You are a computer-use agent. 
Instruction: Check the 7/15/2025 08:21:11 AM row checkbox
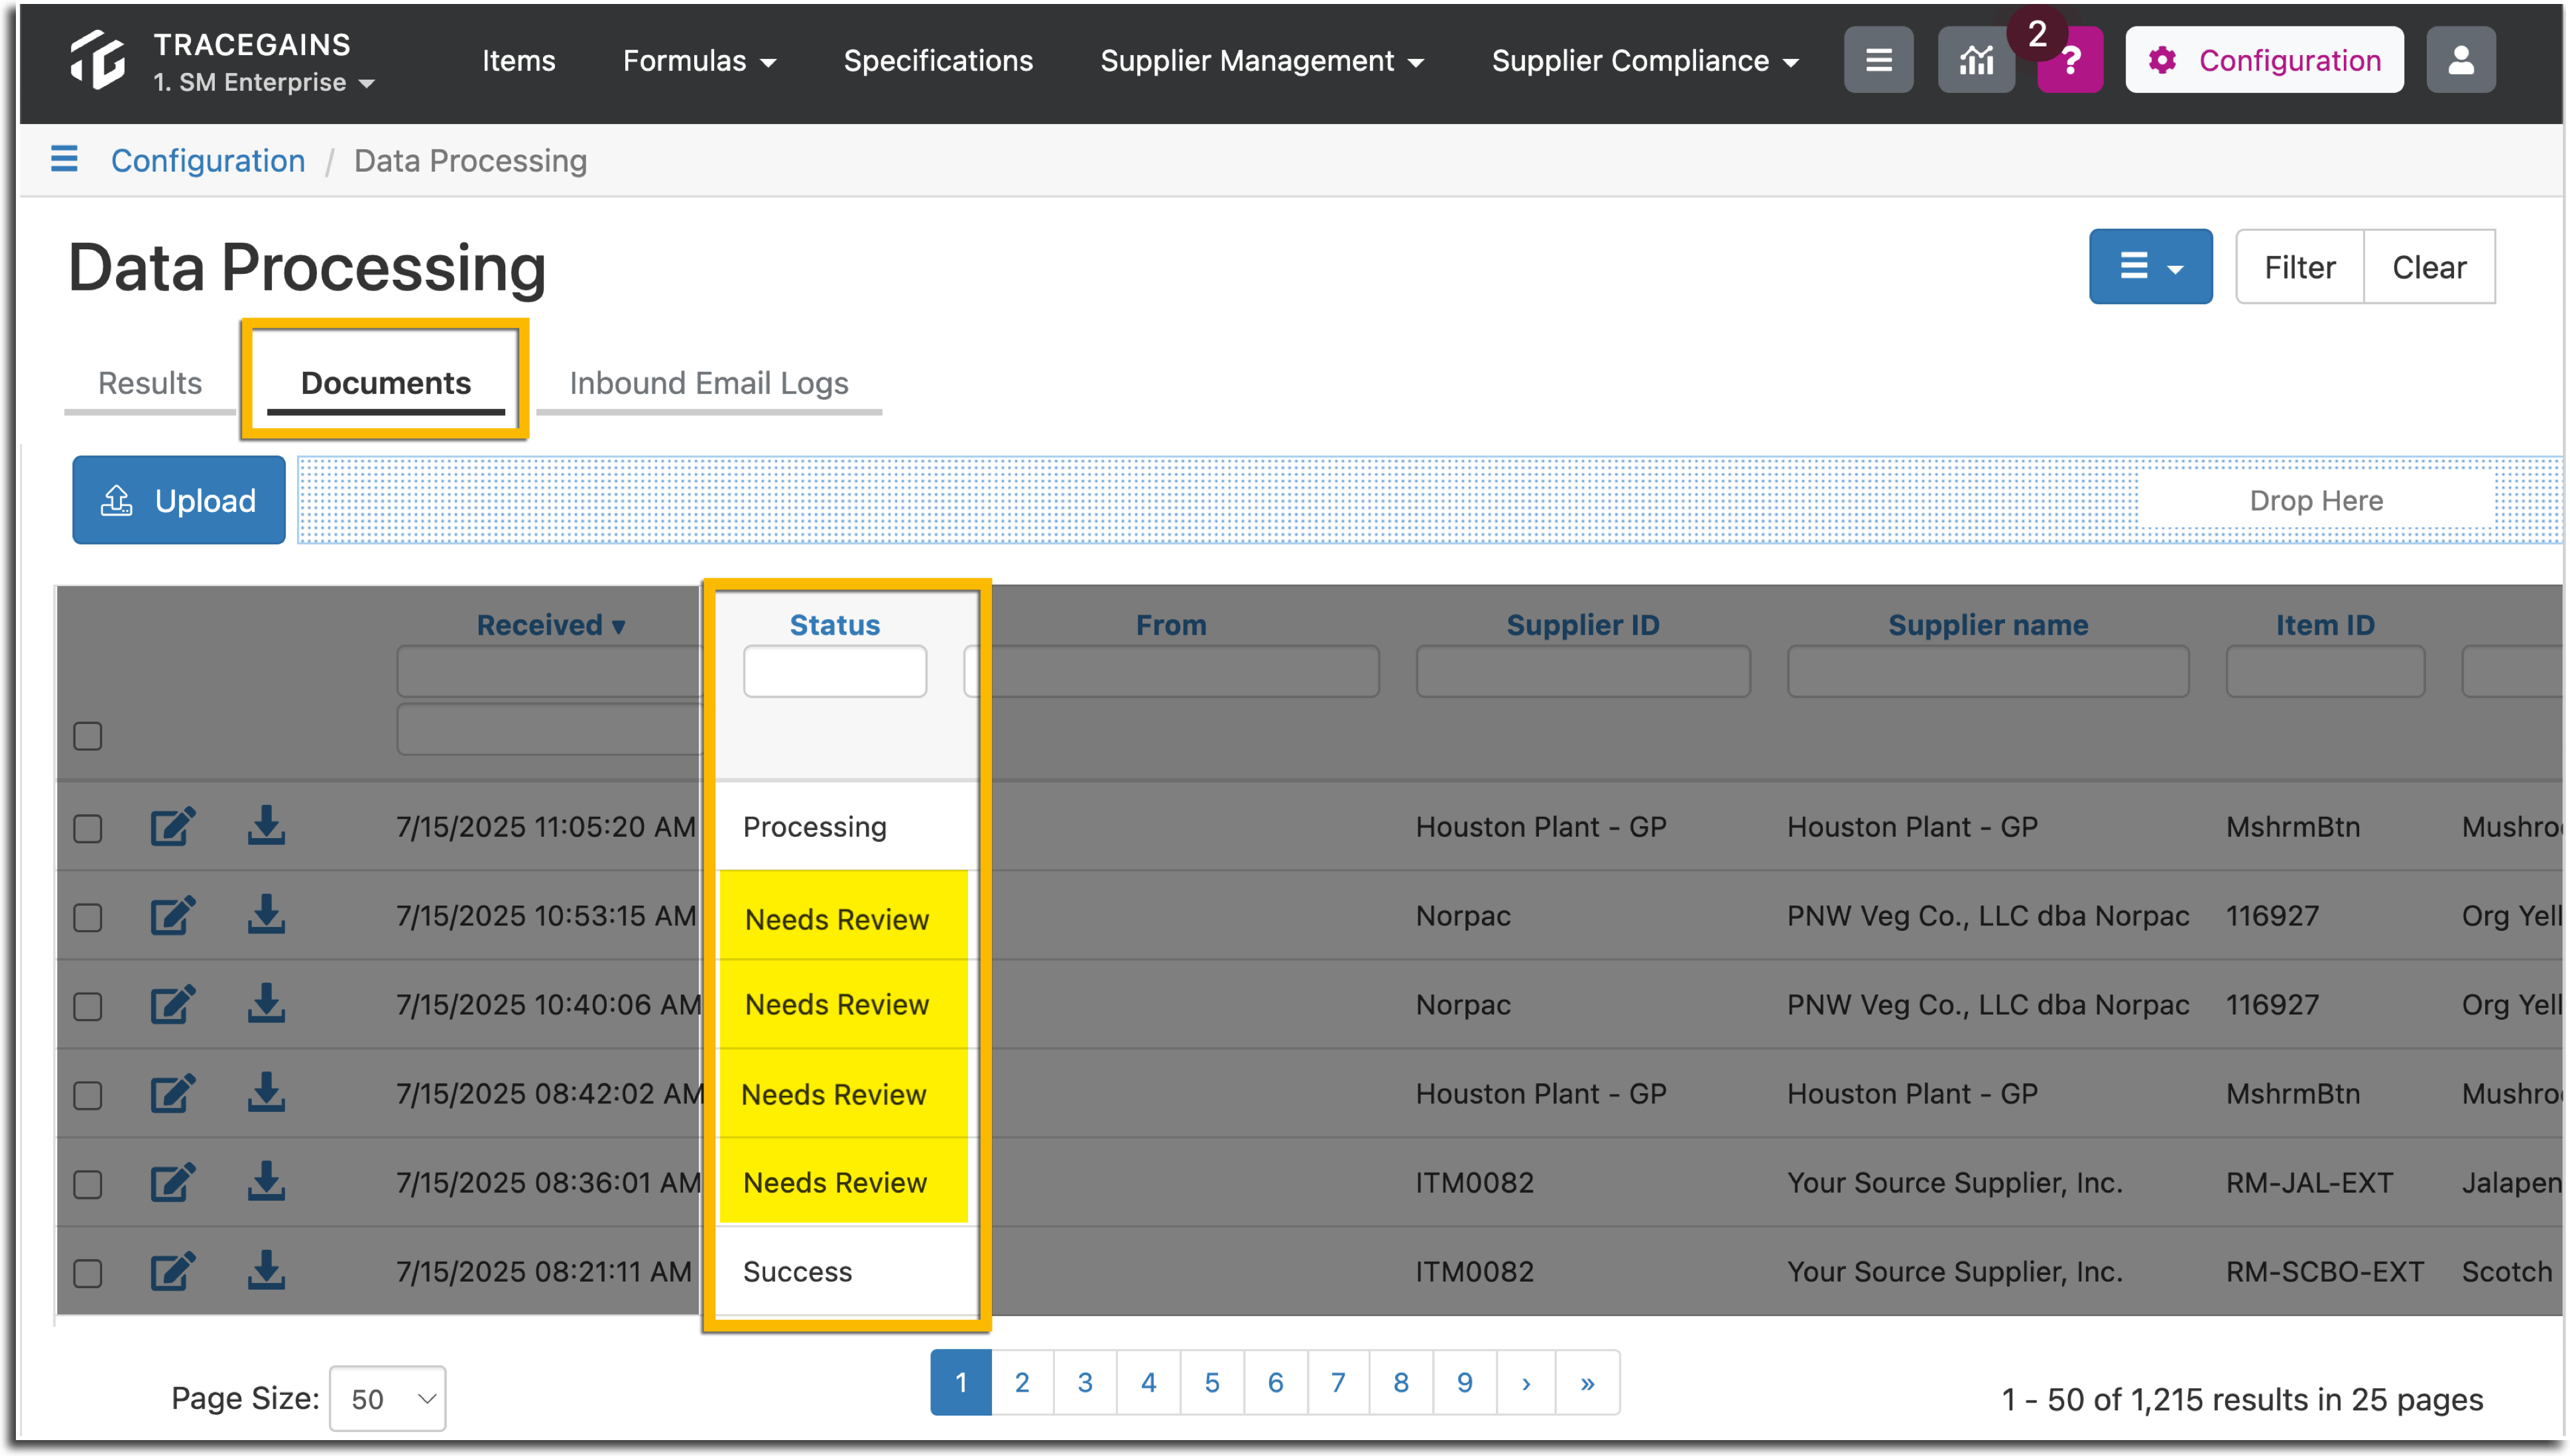[x=88, y=1274]
